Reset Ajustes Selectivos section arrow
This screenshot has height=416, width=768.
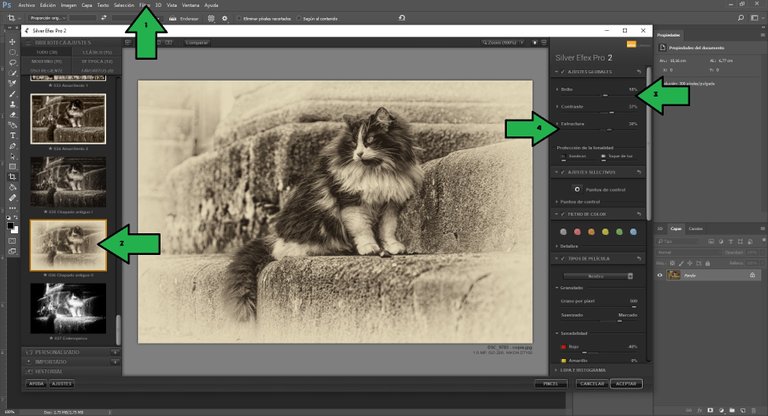[x=639, y=172]
